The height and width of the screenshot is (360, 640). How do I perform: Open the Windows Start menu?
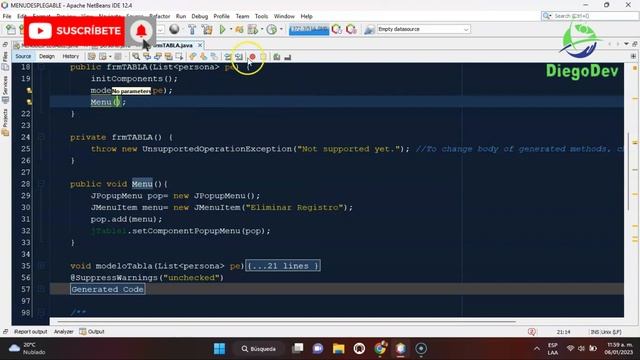(219, 349)
